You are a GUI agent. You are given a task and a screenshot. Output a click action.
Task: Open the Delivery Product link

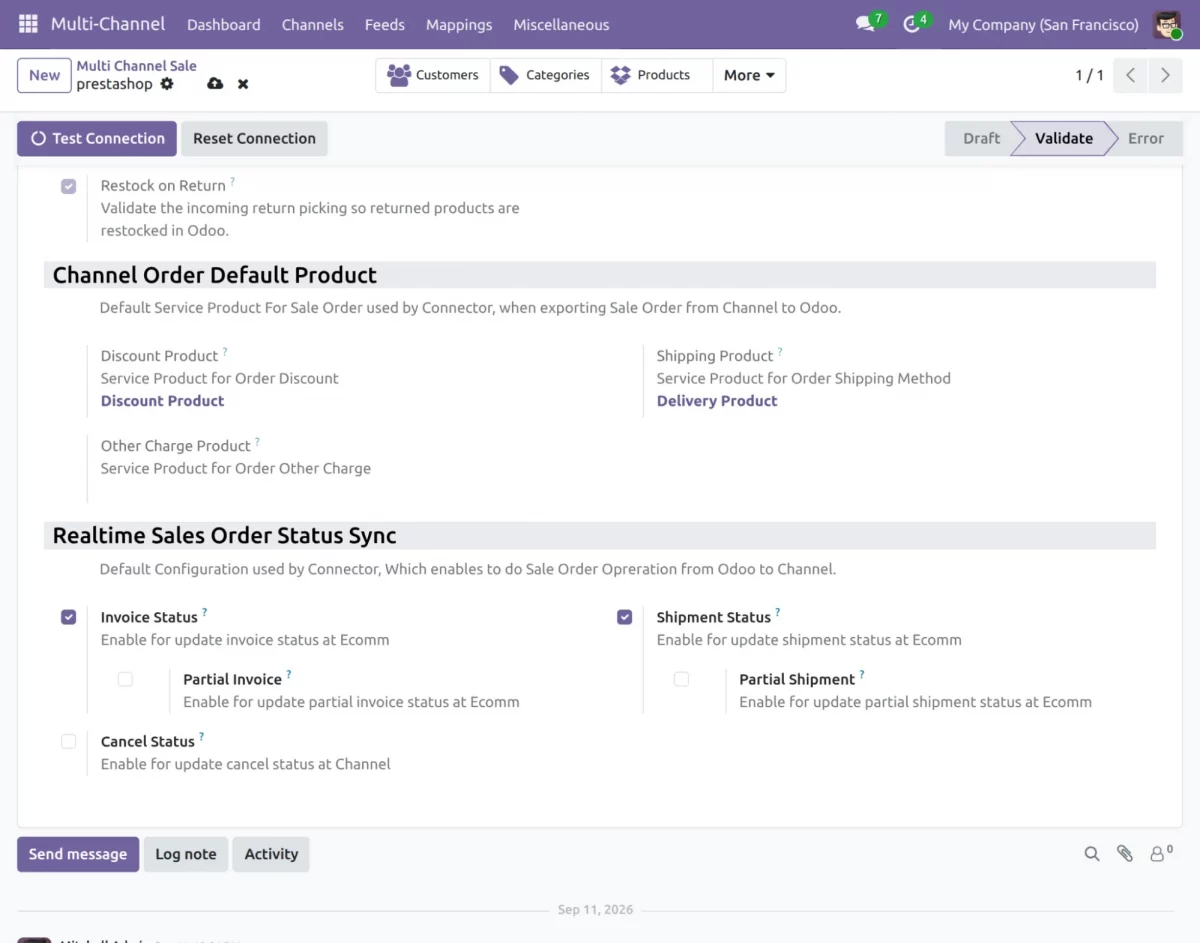point(717,401)
